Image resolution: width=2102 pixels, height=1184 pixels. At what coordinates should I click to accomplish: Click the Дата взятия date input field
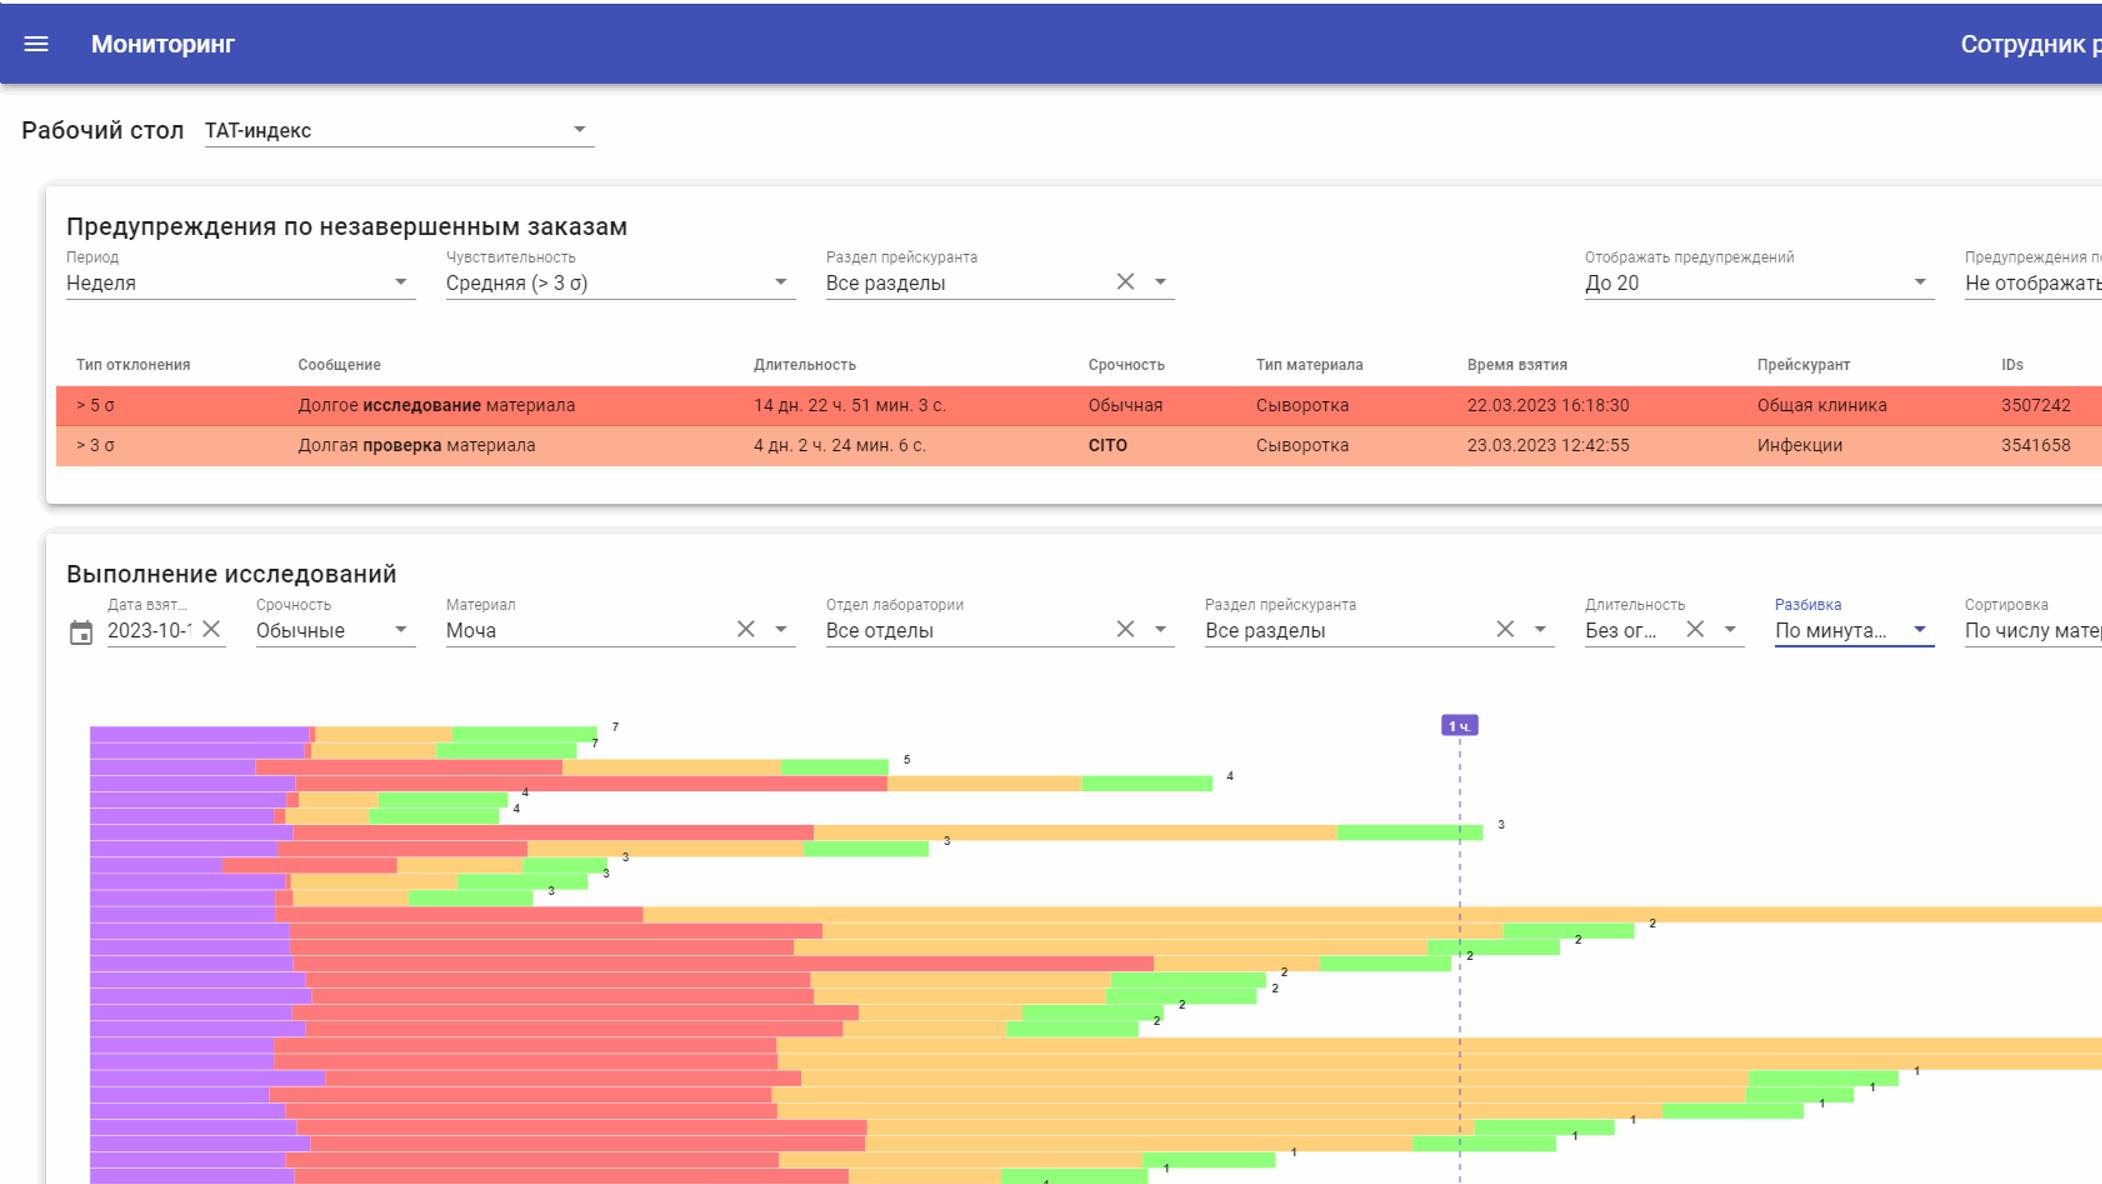148,631
